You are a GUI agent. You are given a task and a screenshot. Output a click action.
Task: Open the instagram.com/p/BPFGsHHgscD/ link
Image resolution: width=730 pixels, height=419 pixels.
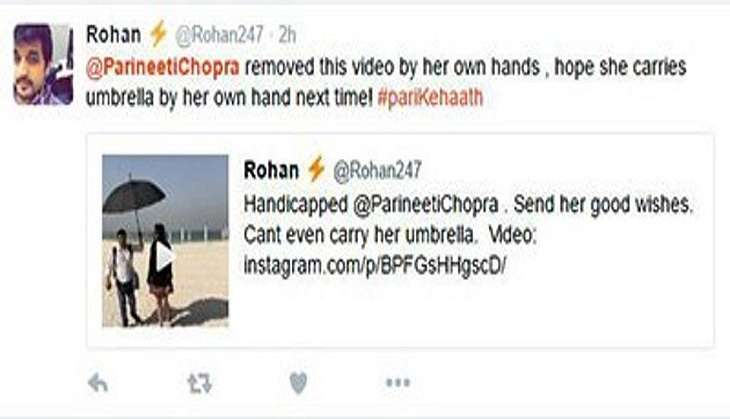point(375,265)
